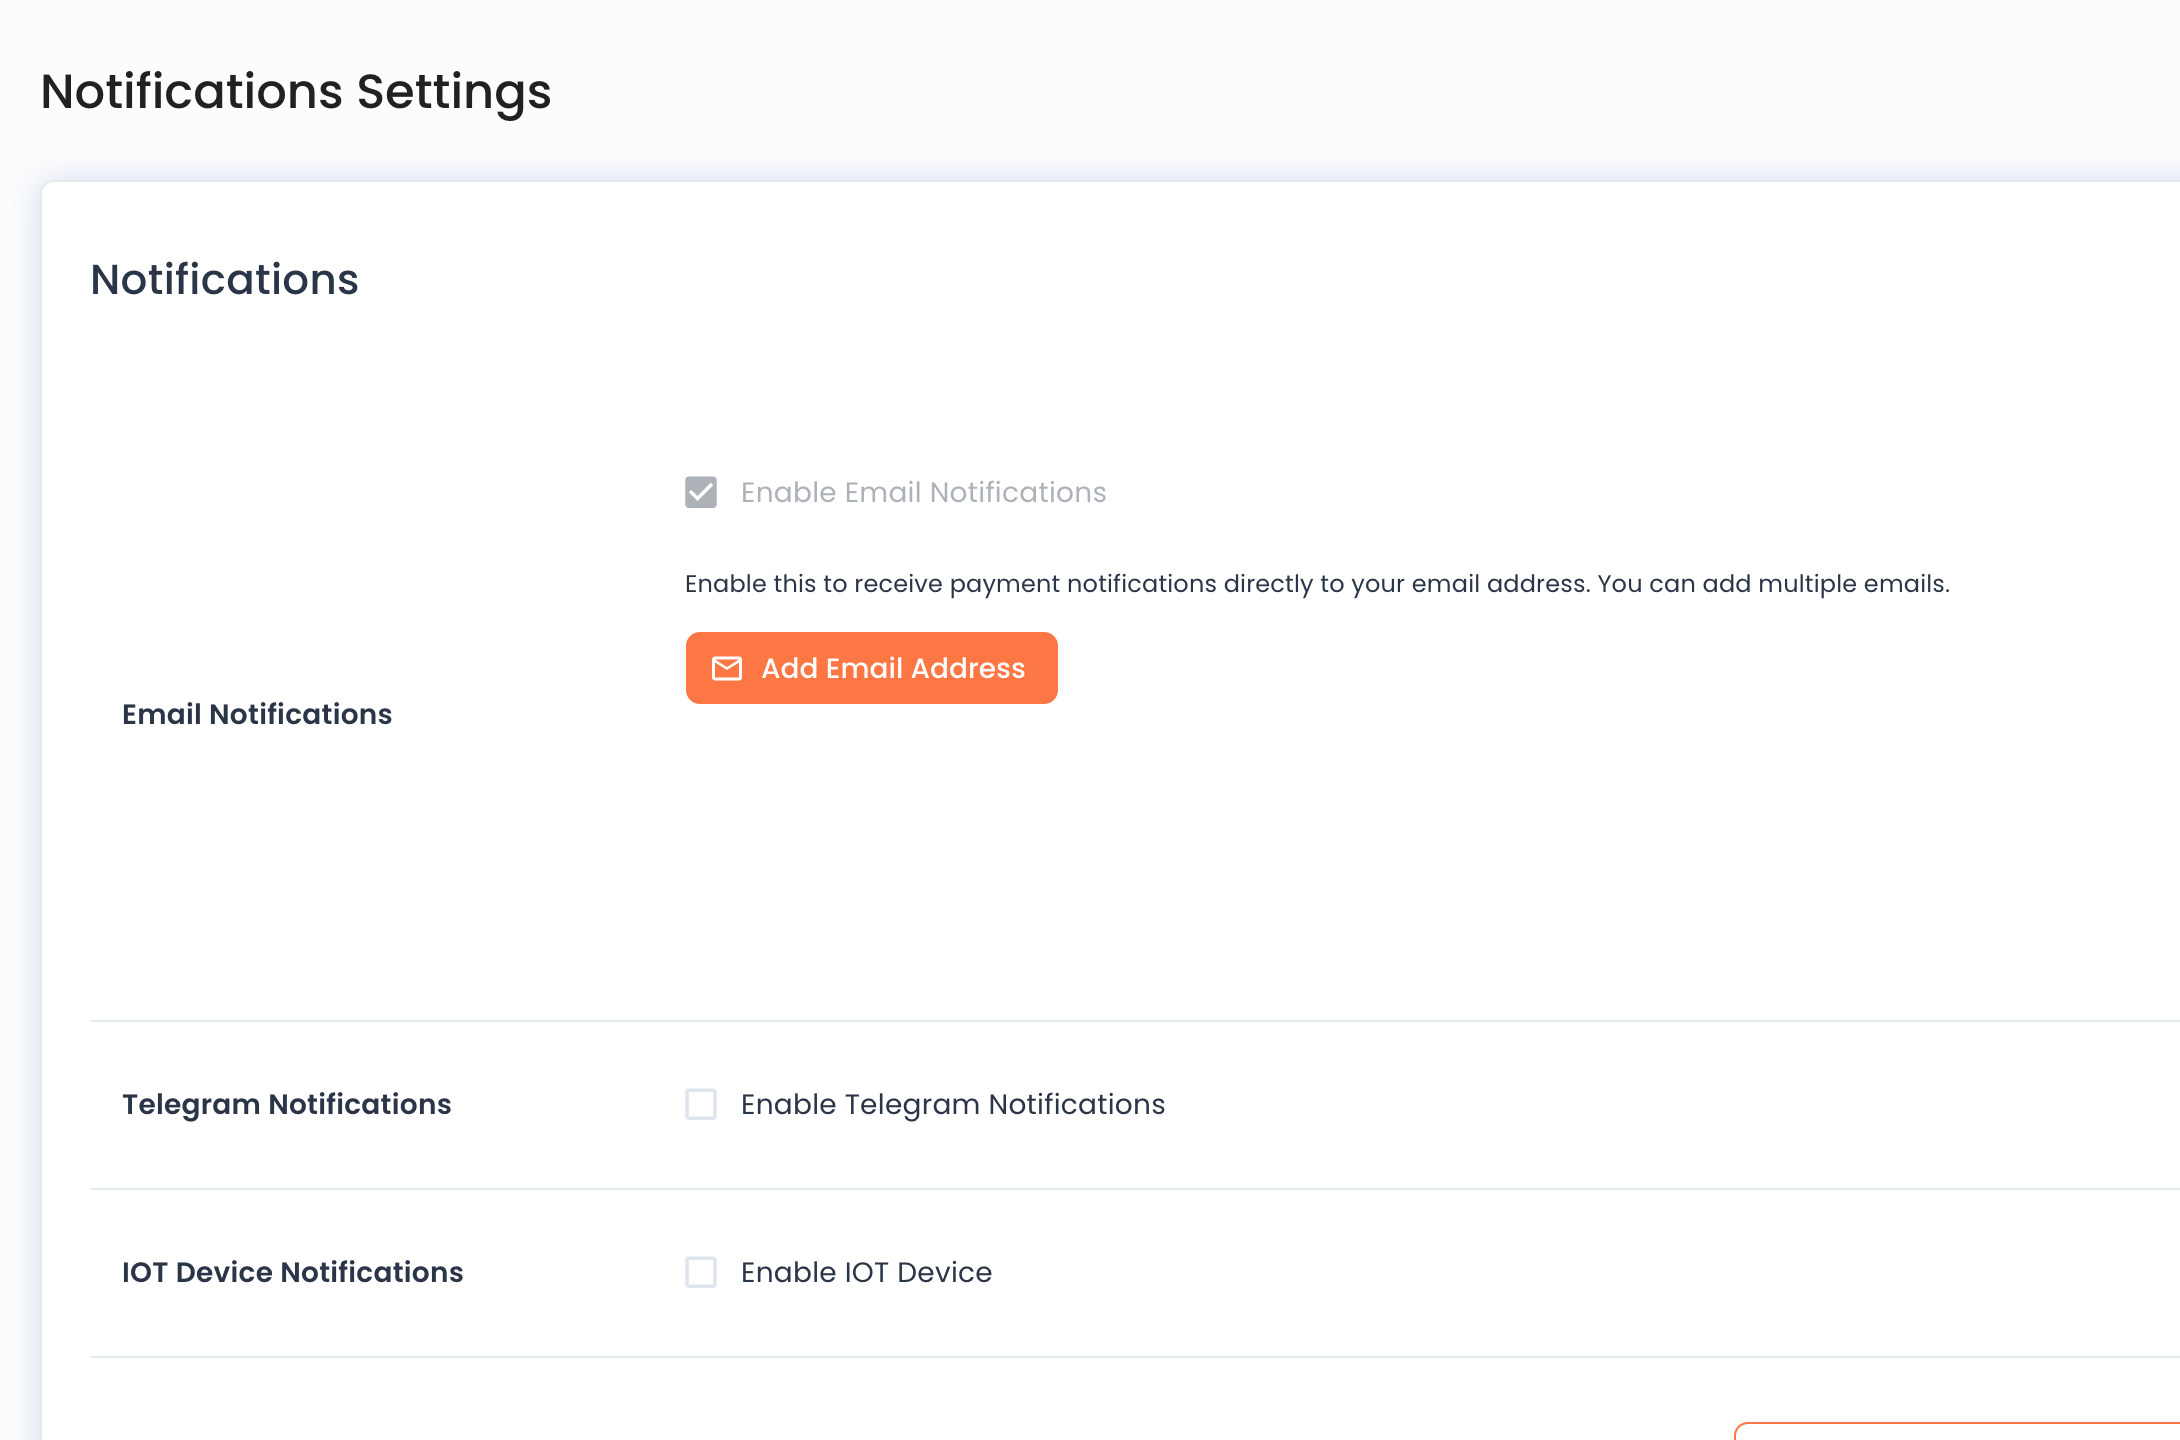Click the envelope icon in Add Email Address
The image size is (2180, 1440).
tap(727, 668)
